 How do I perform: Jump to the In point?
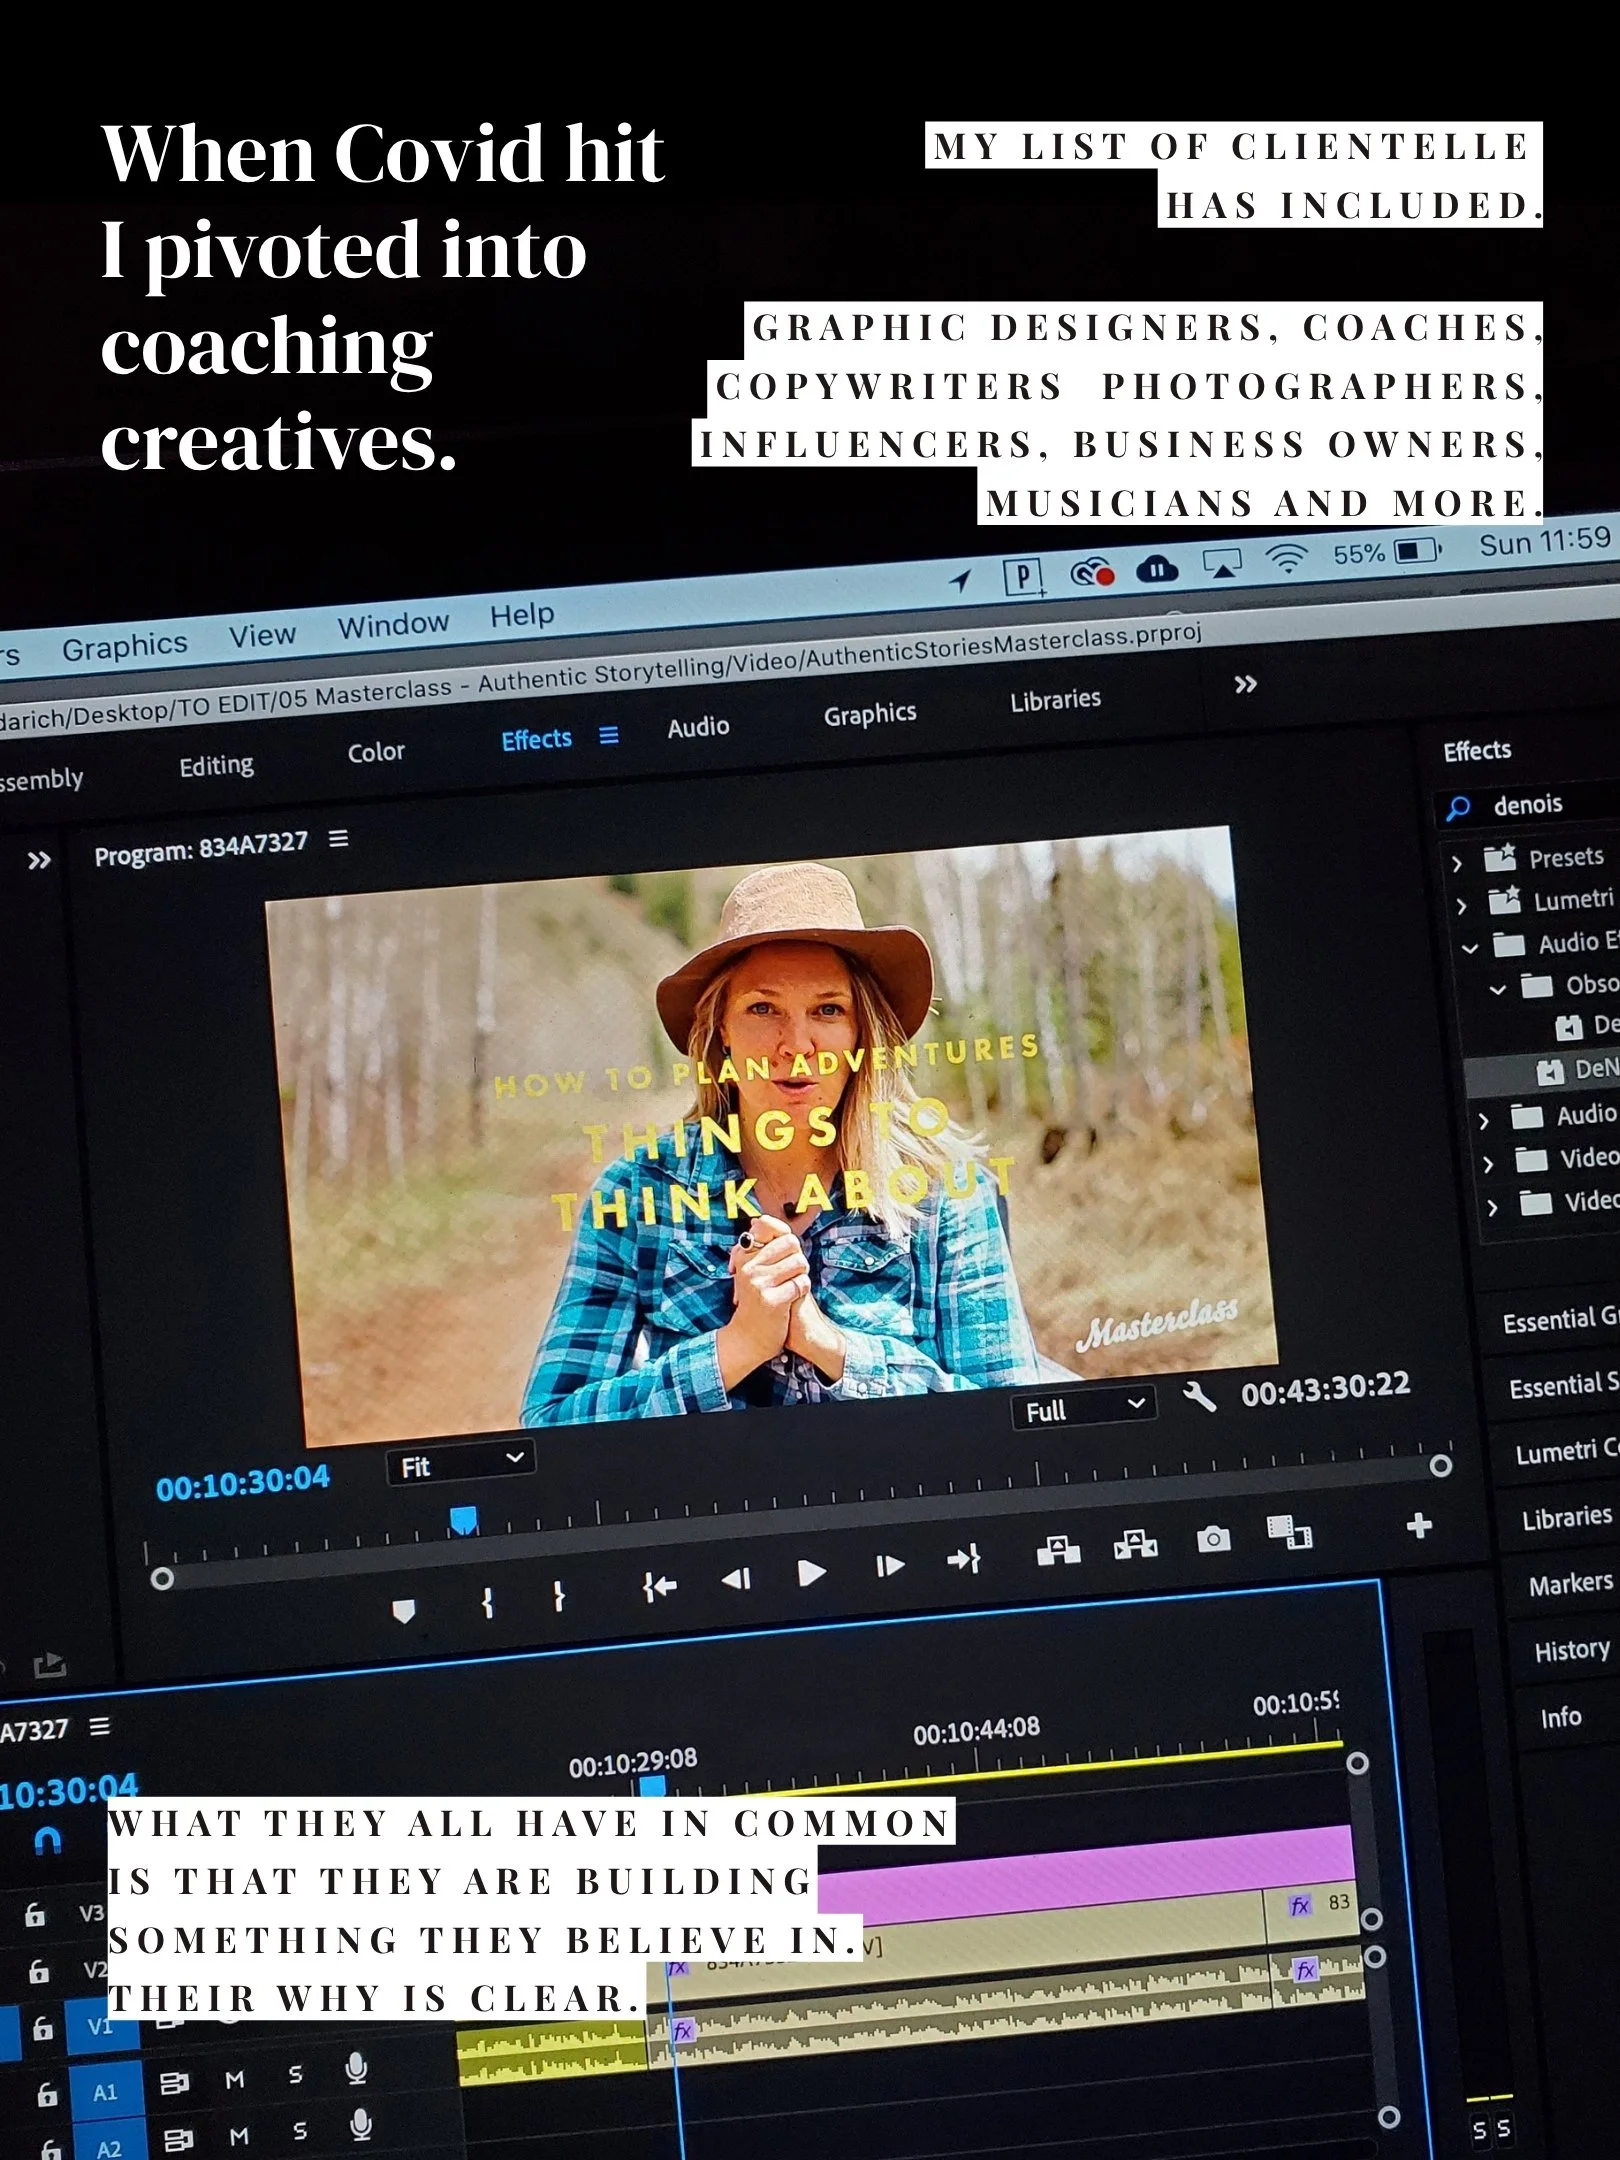coord(659,1587)
